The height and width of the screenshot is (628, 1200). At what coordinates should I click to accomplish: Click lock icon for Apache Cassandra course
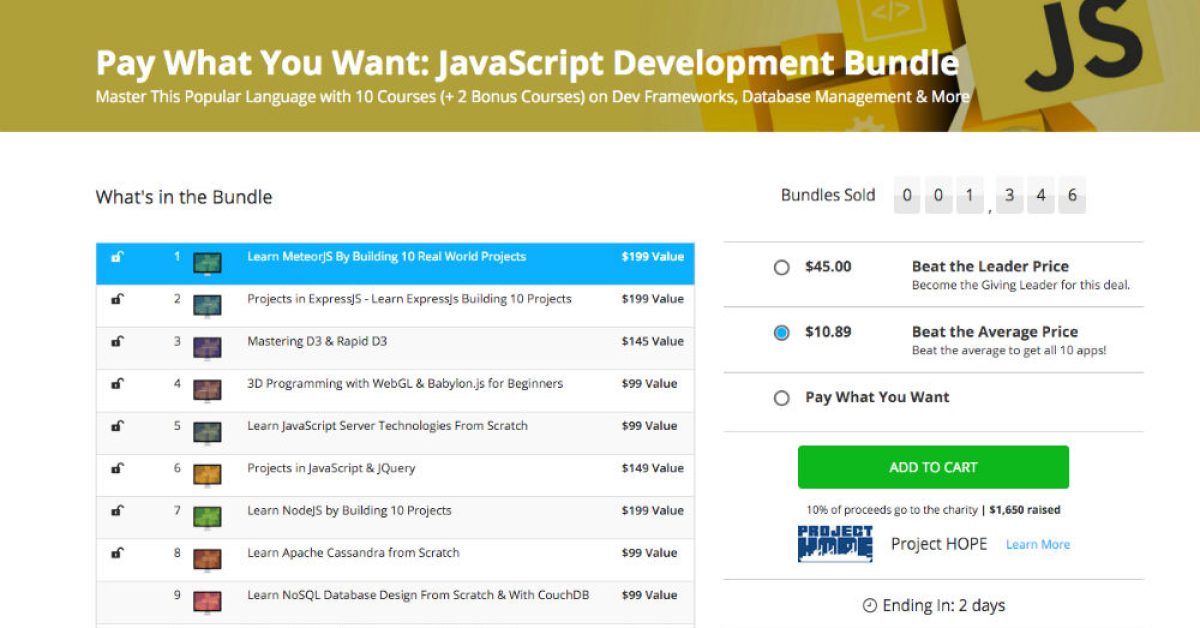pos(117,553)
